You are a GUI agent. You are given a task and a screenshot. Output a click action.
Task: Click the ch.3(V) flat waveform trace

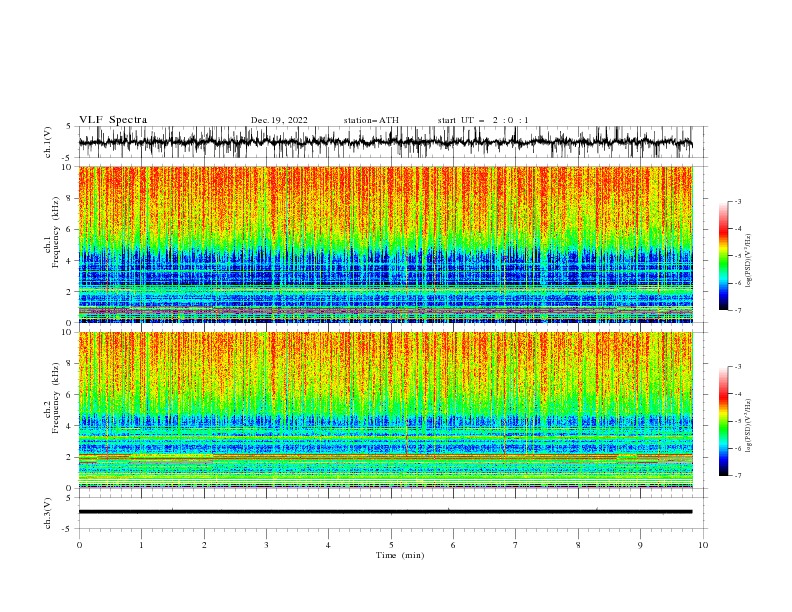385,512
